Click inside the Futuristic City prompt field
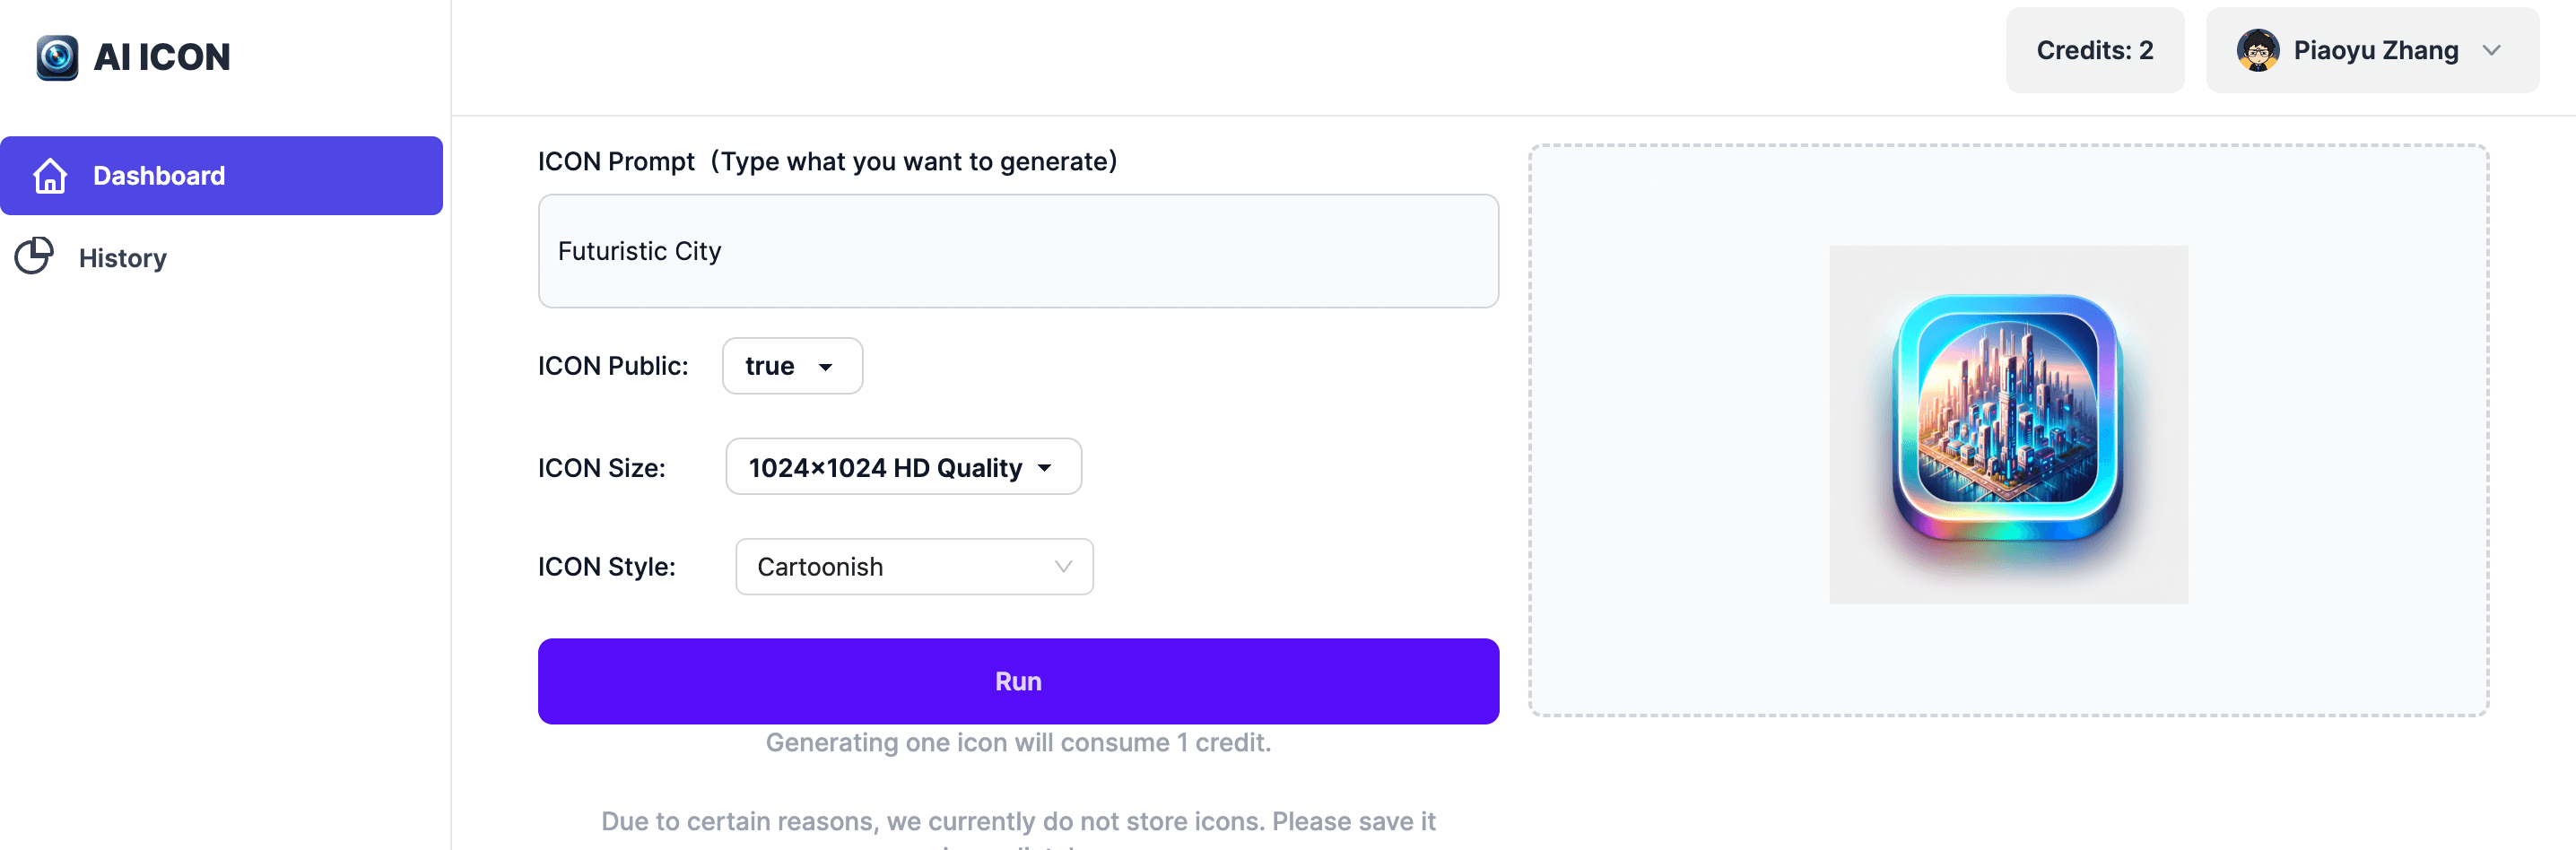Screen dimensions: 2576x850 point(1016,250)
